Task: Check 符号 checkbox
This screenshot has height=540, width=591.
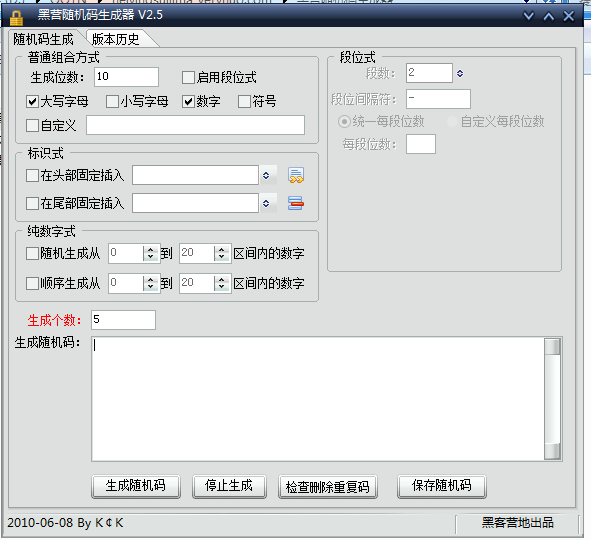Action: pyautogui.click(x=244, y=101)
